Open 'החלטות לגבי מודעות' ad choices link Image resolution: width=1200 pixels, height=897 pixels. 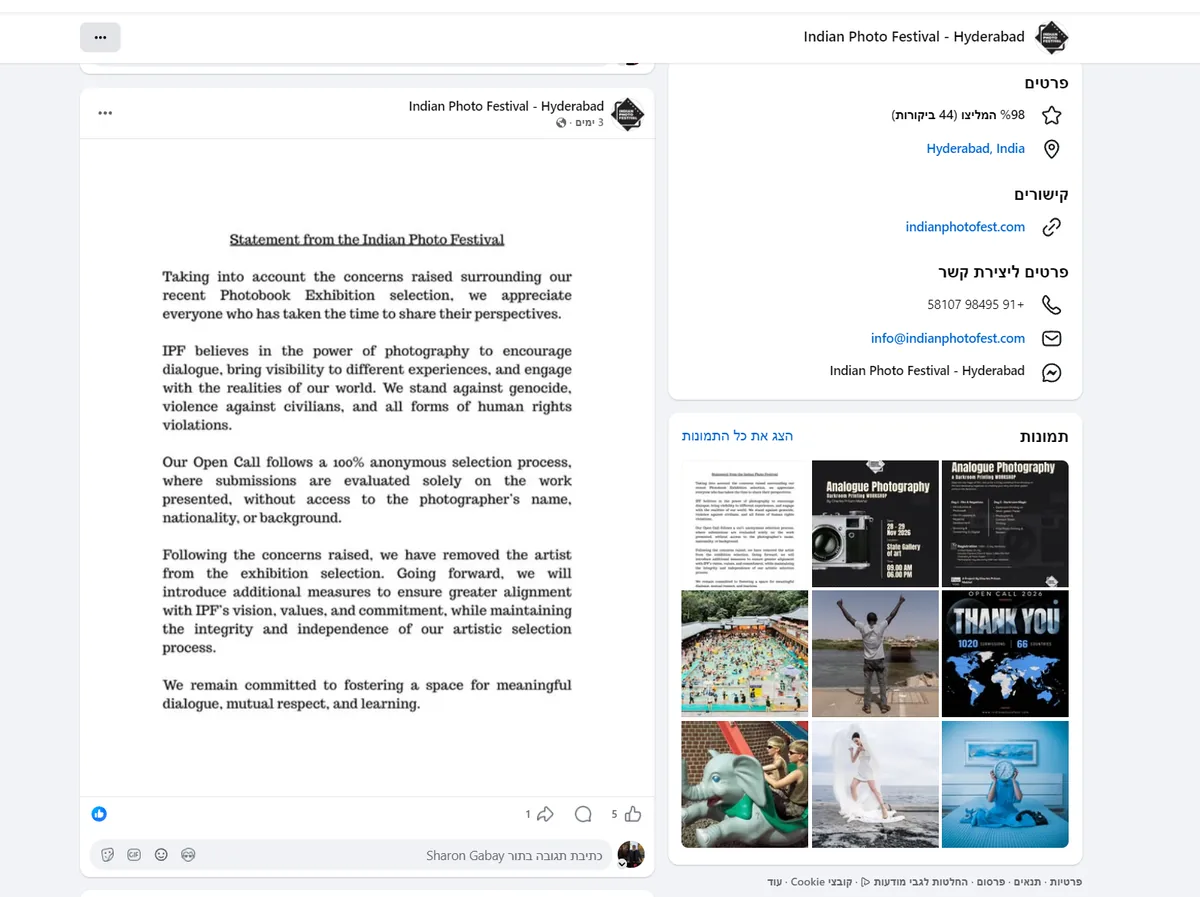tap(916, 882)
